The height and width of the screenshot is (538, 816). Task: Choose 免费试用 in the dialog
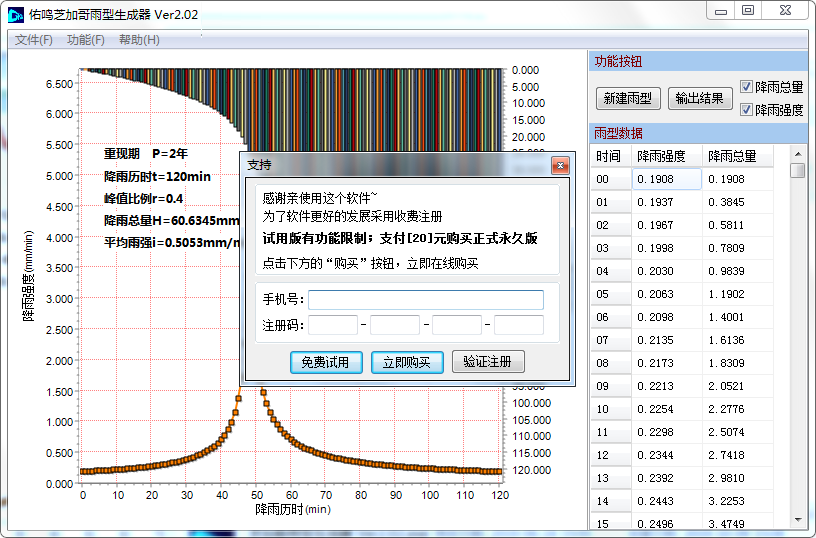(325, 362)
